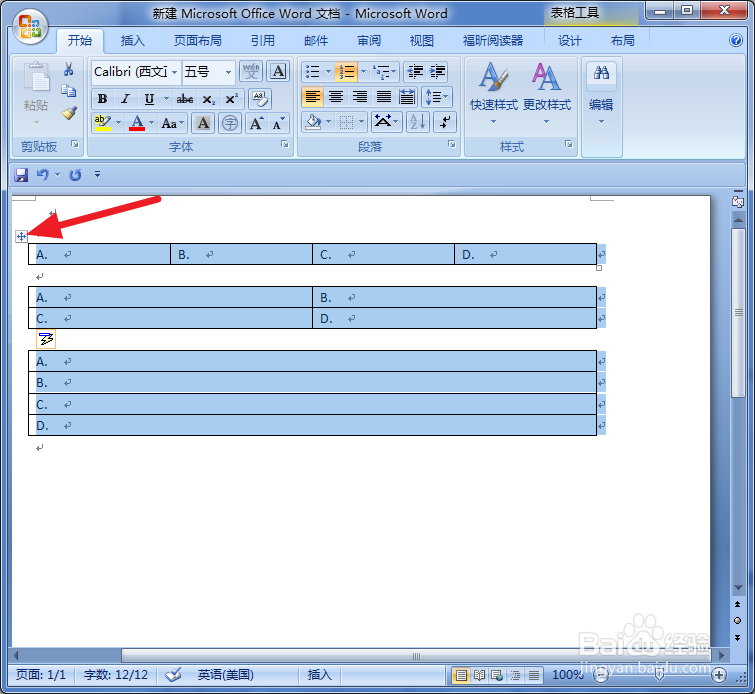Click the 英语(美国) language status
Screen dimensions: 755x694
[x=225, y=675]
